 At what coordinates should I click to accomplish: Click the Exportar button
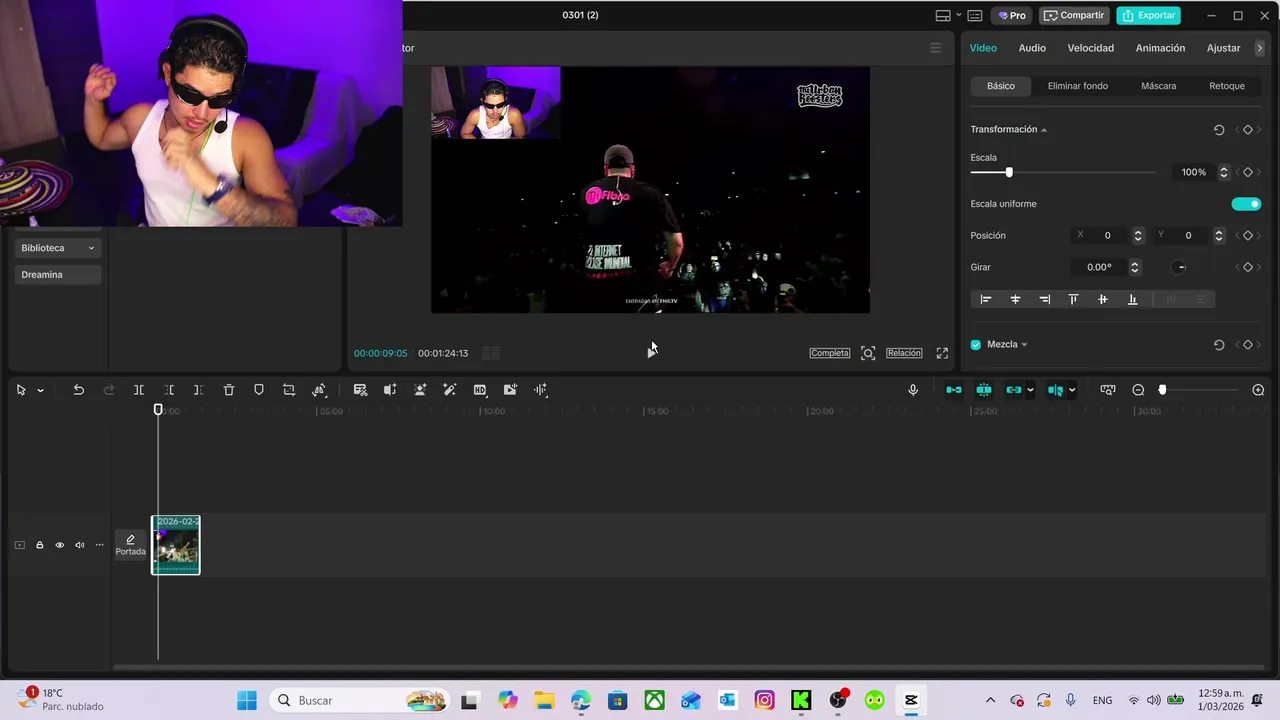point(1149,15)
